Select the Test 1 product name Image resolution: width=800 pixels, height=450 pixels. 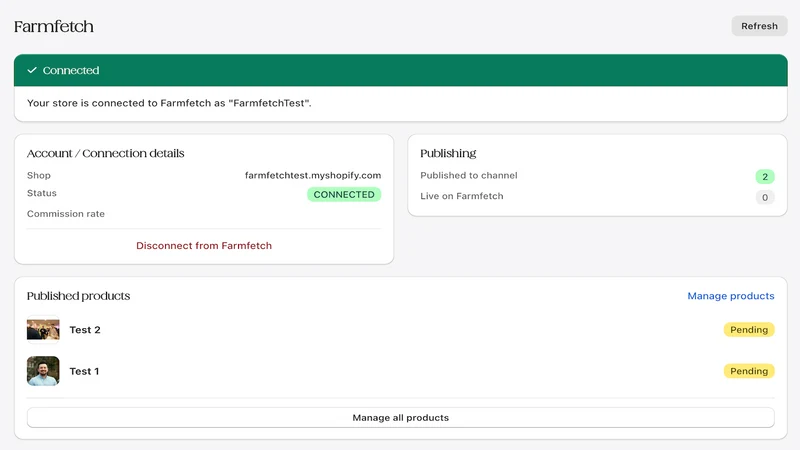tap(84, 371)
